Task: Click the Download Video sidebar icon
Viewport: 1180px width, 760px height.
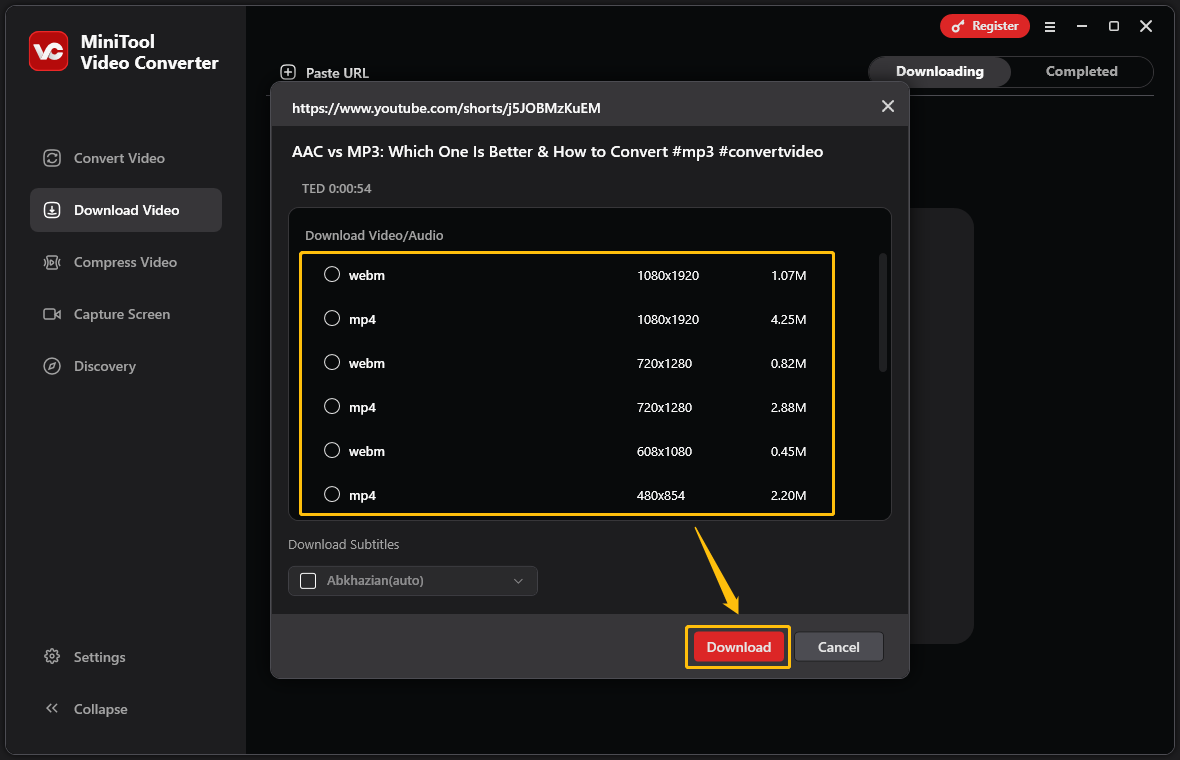Action: [52, 210]
